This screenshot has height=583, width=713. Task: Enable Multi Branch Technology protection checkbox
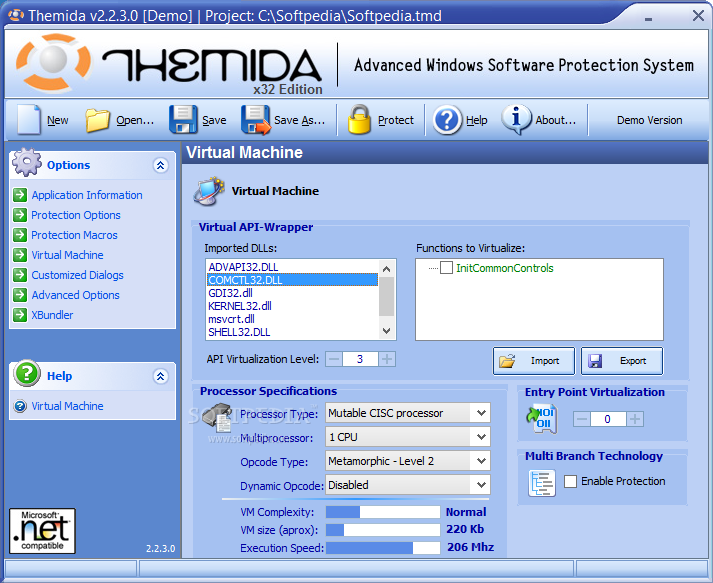point(570,481)
